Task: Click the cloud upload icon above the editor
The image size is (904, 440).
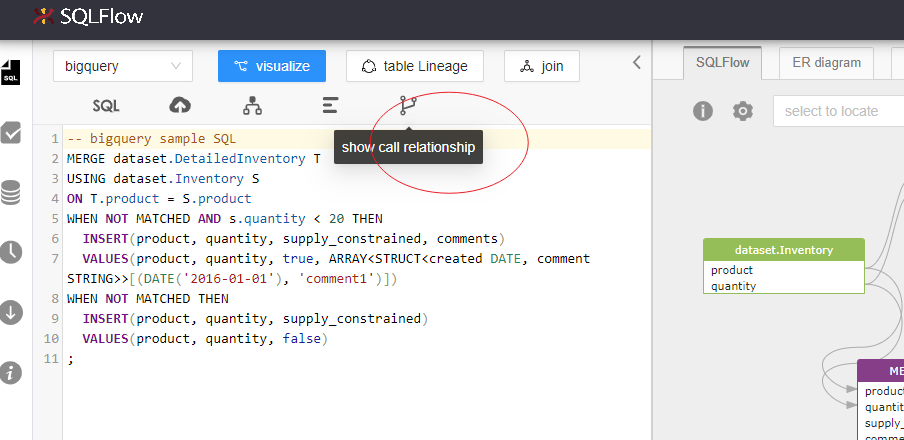Action: tap(180, 106)
